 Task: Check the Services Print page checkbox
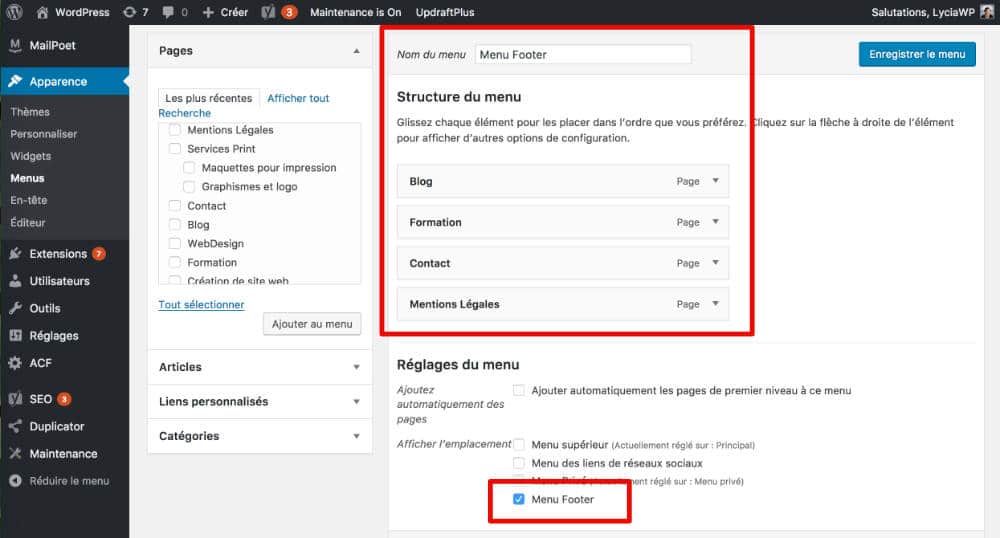pyautogui.click(x=175, y=149)
